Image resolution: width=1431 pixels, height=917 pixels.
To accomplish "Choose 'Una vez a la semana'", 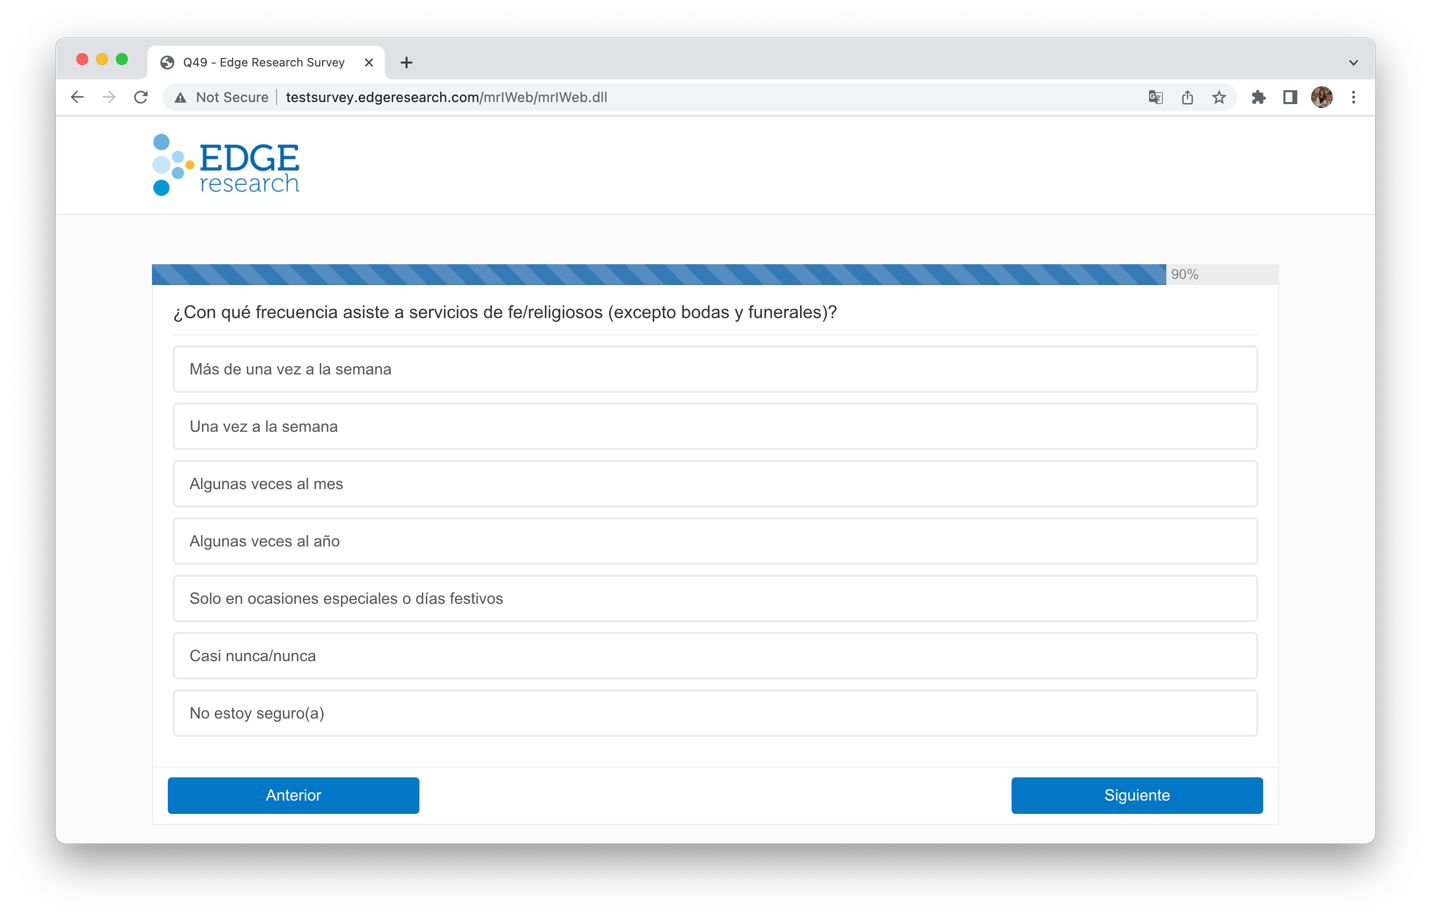I will click(x=714, y=426).
